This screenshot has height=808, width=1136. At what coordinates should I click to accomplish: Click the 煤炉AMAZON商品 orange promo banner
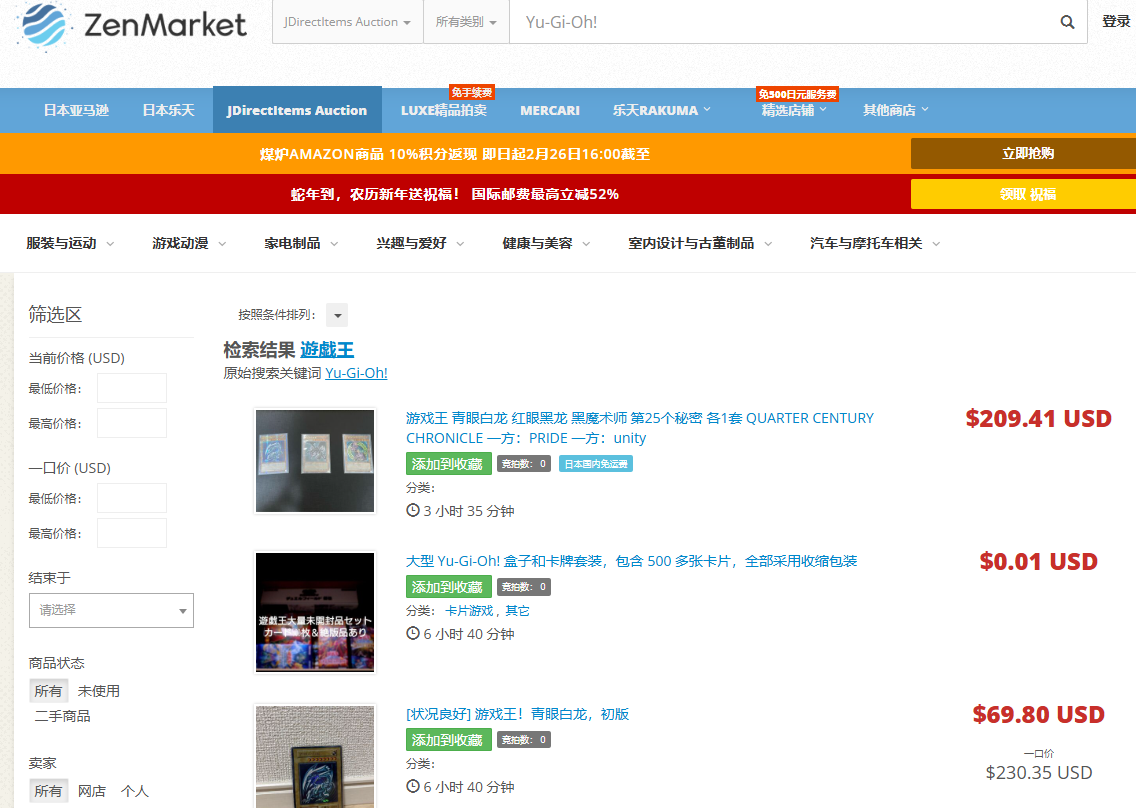click(455, 154)
